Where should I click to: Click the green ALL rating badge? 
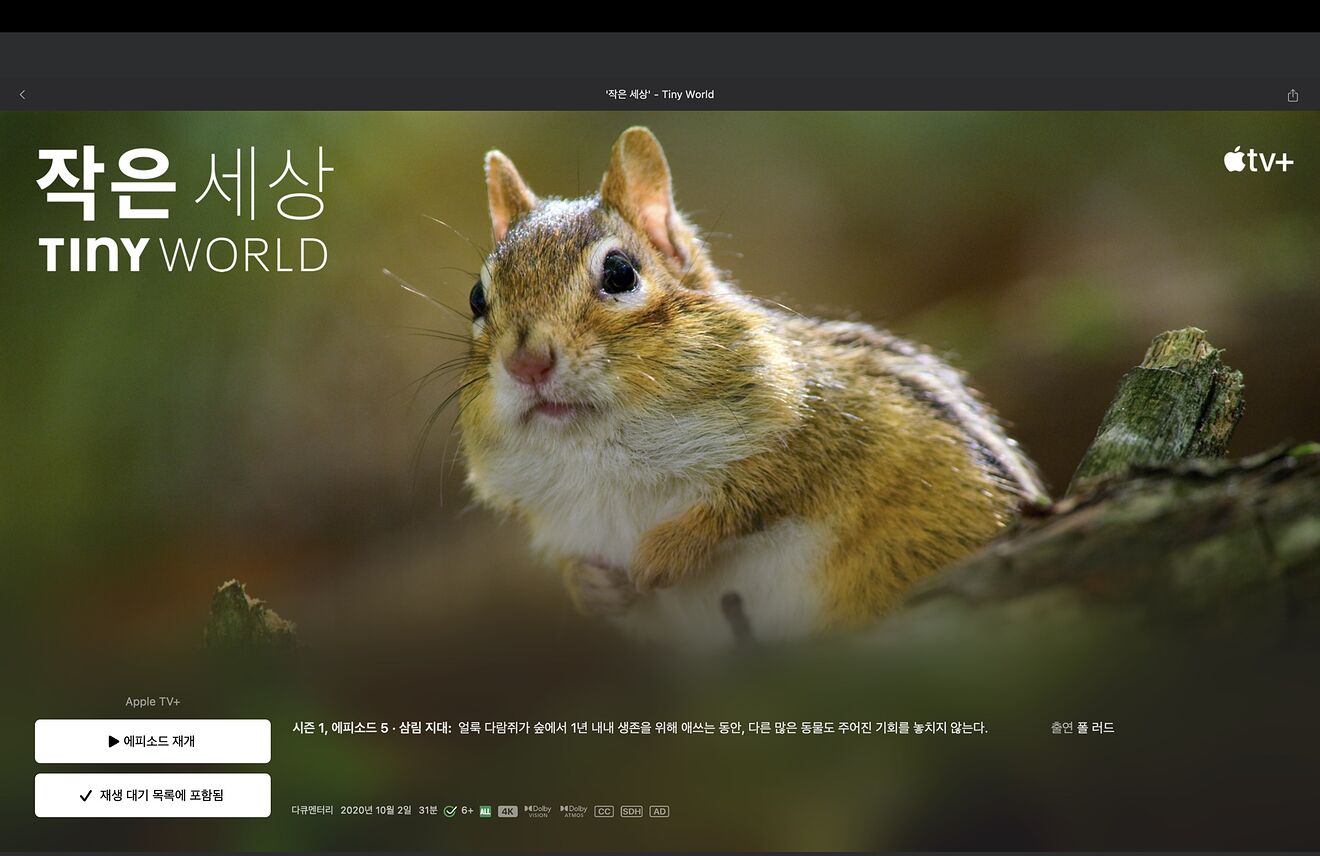click(x=485, y=811)
